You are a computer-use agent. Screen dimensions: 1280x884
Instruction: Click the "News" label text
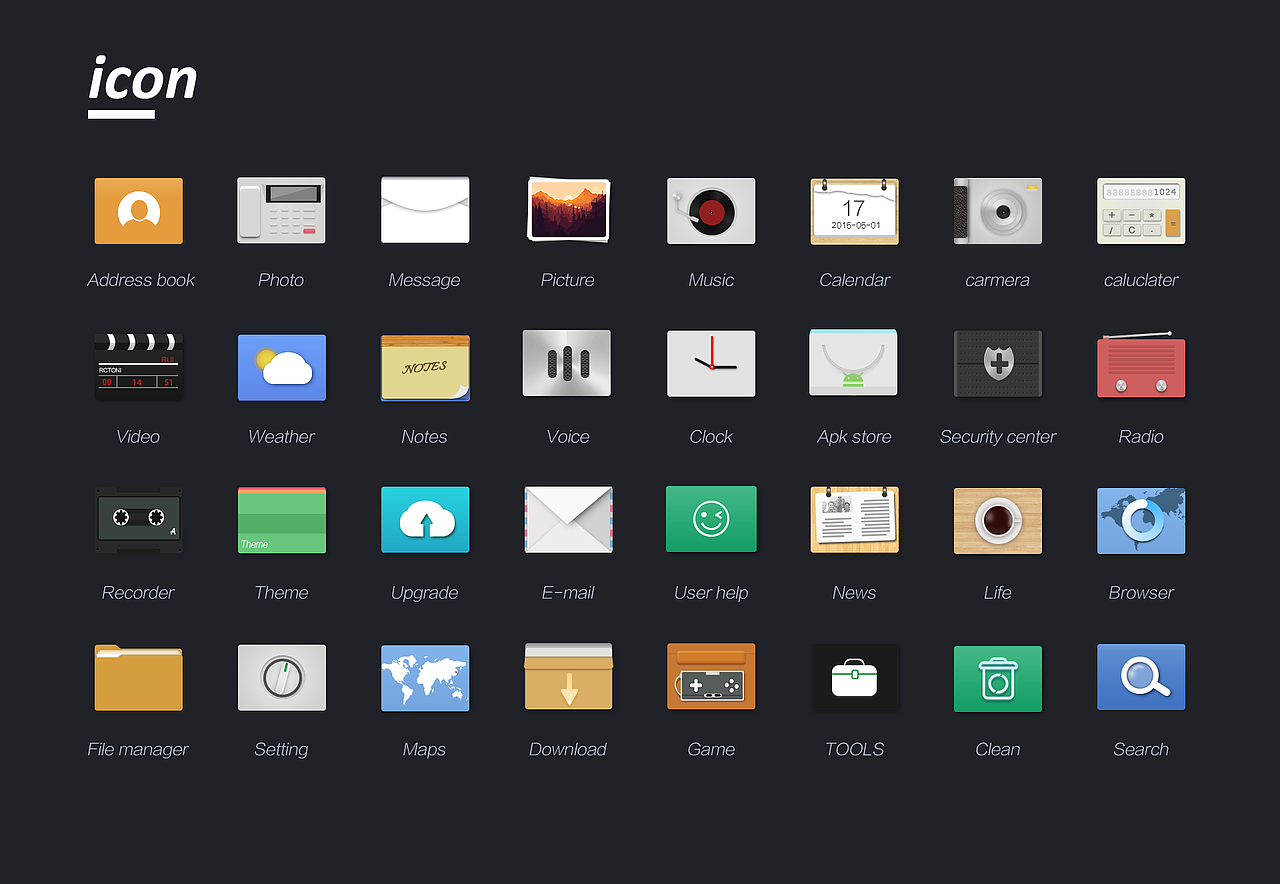click(x=854, y=593)
